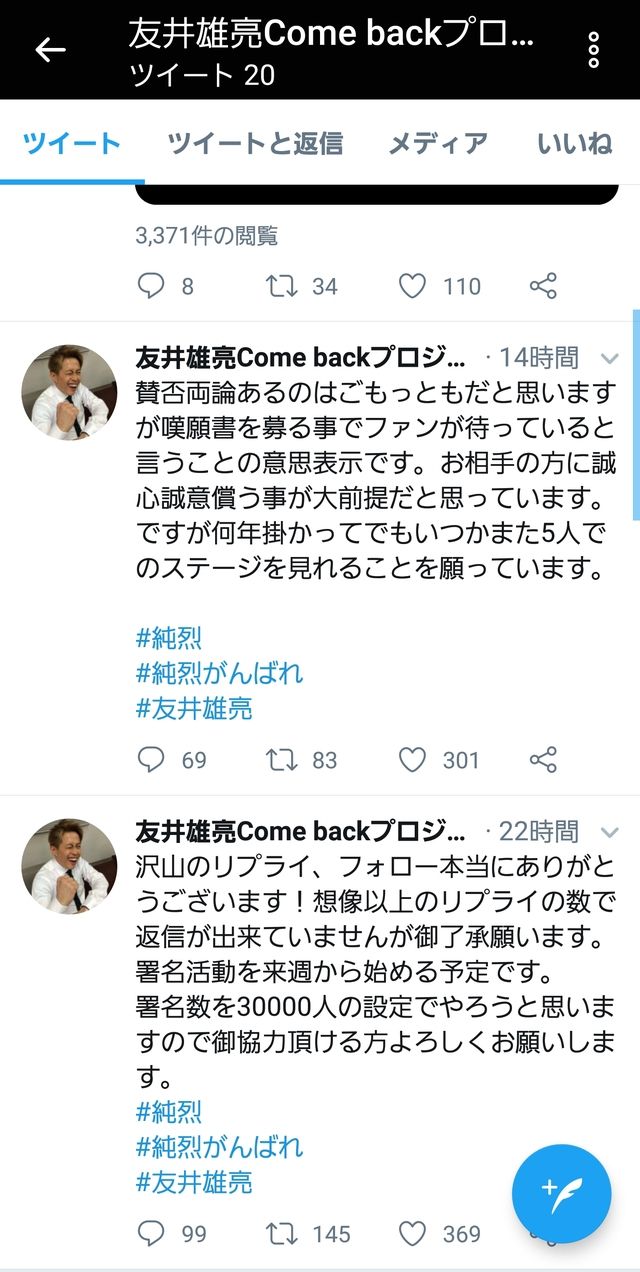The height and width of the screenshot is (1272, 640).
Task: Expand the chevron menu on 14時間 tweet
Action: point(609,357)
